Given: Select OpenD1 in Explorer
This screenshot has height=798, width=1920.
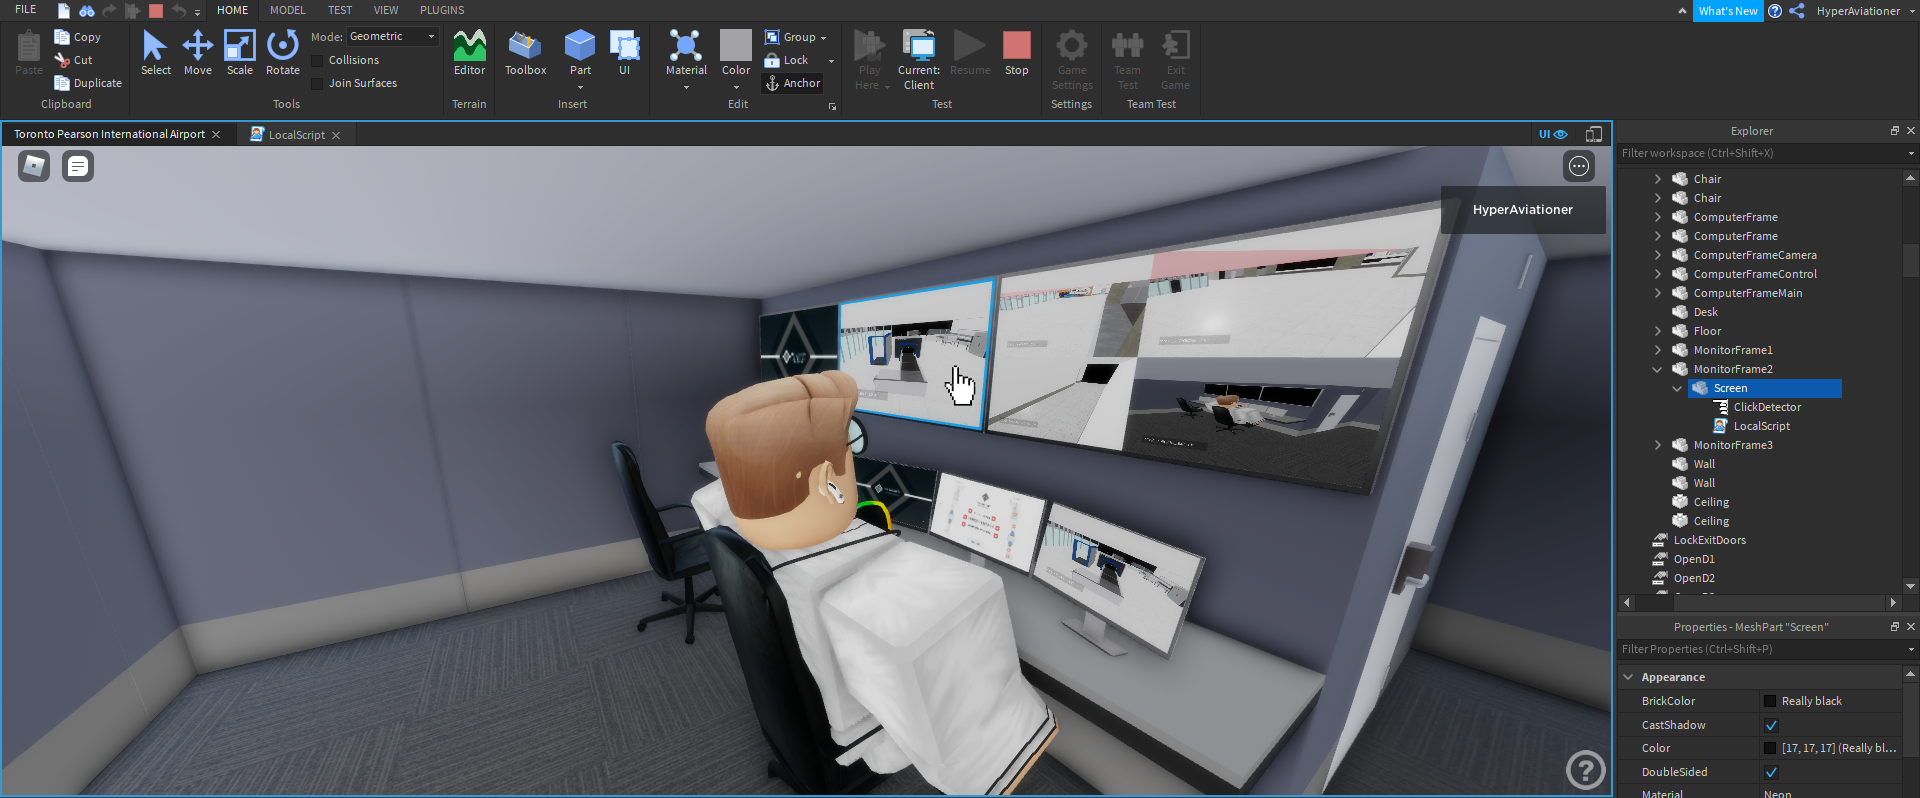Looking at the screenshot, I should pos(1694,559).
